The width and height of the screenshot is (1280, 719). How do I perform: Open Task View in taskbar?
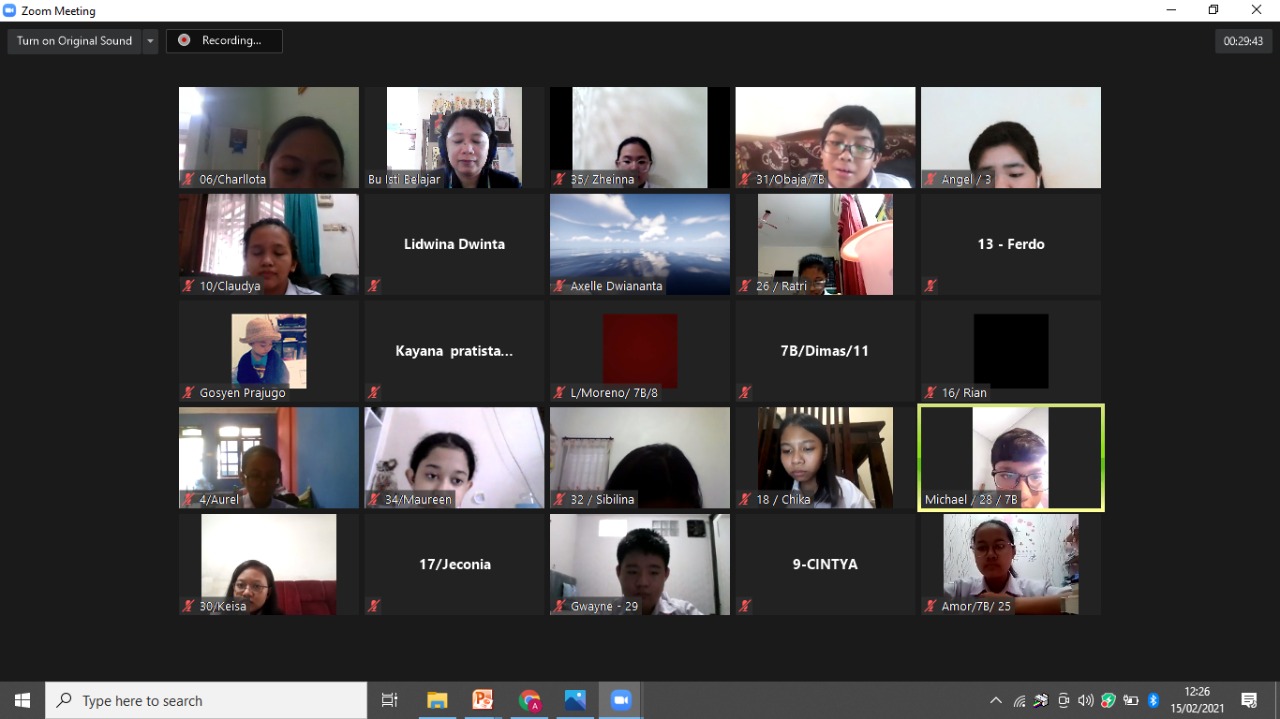390,700
